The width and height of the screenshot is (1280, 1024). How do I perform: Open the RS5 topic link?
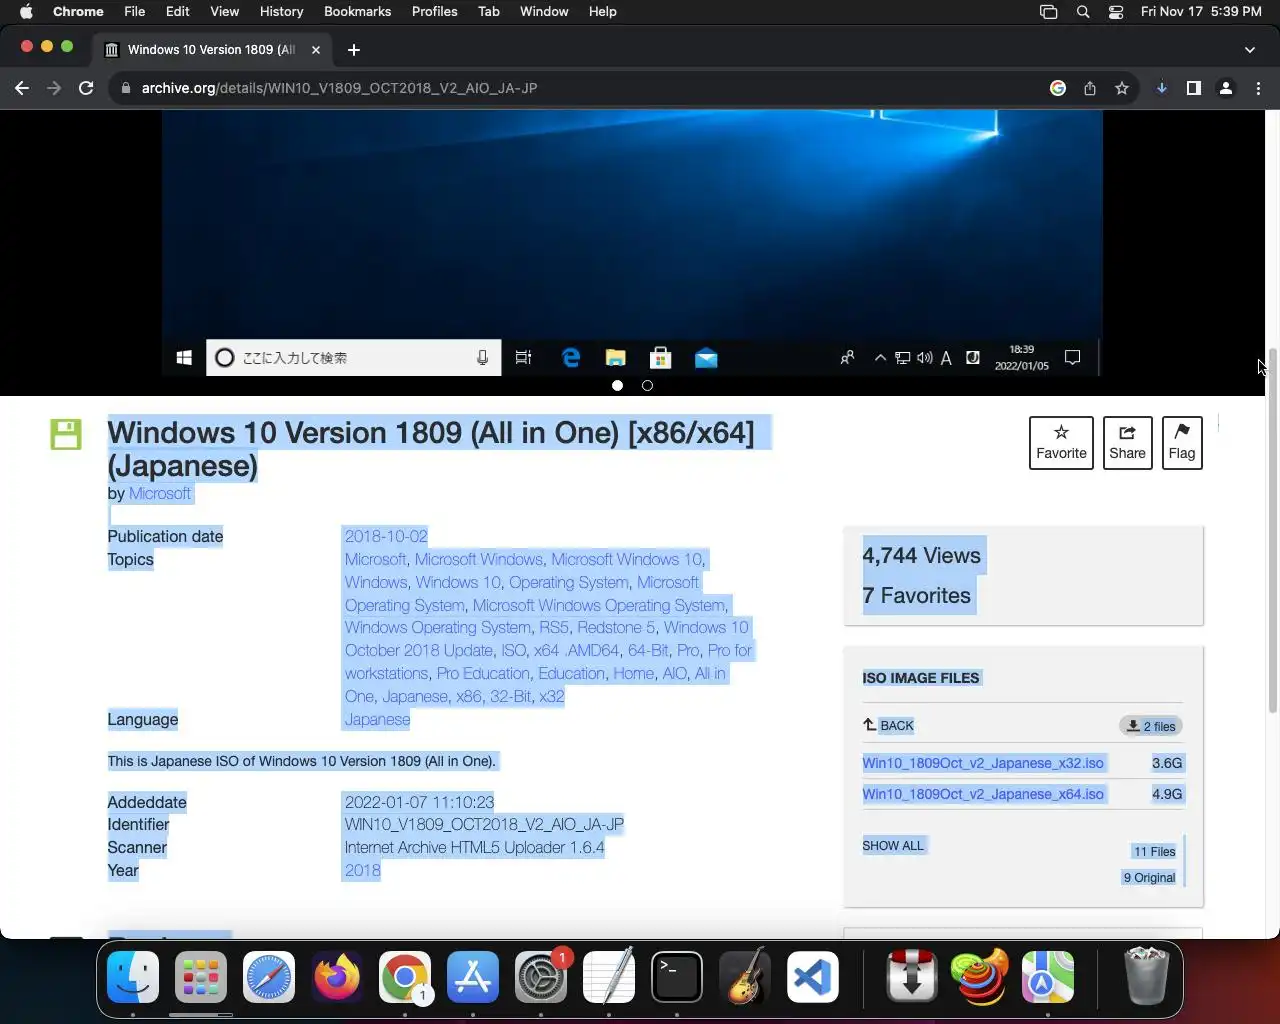coord(554,627)
